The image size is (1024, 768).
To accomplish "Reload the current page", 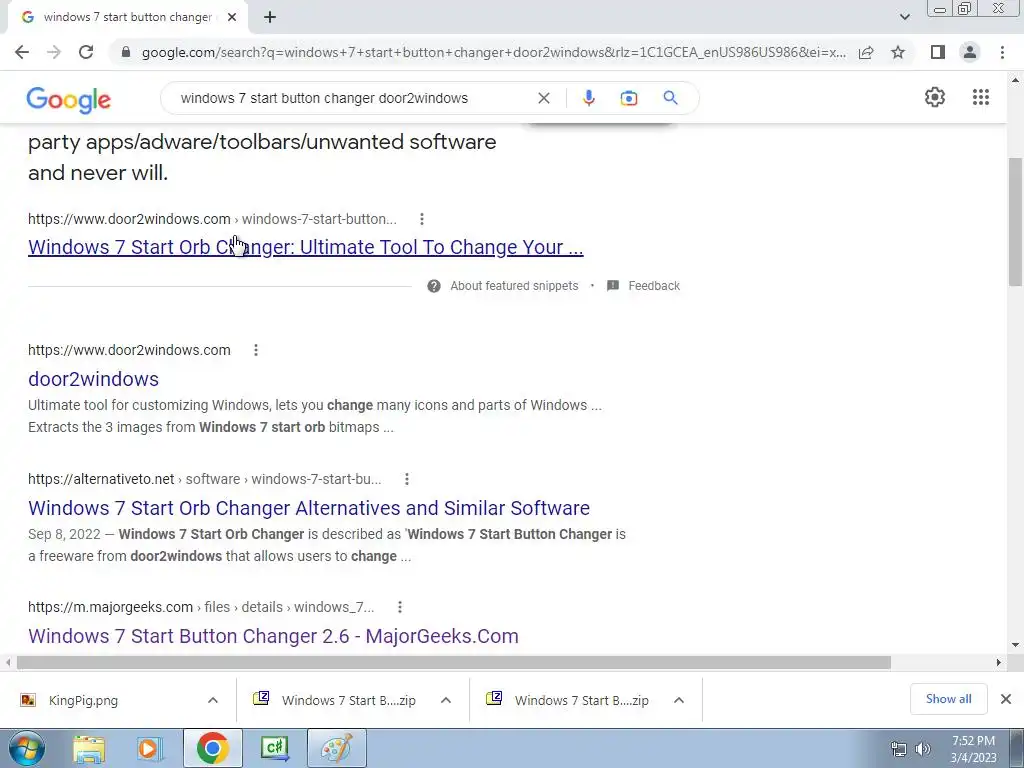I will [x=86, y=52].
